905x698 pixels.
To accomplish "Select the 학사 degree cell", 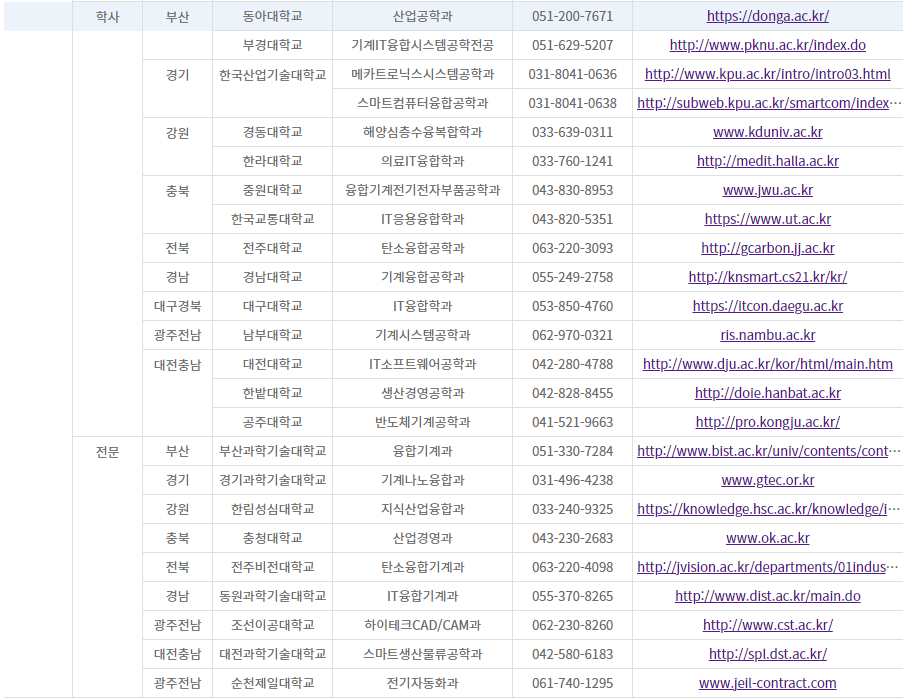I will [107, 17].
